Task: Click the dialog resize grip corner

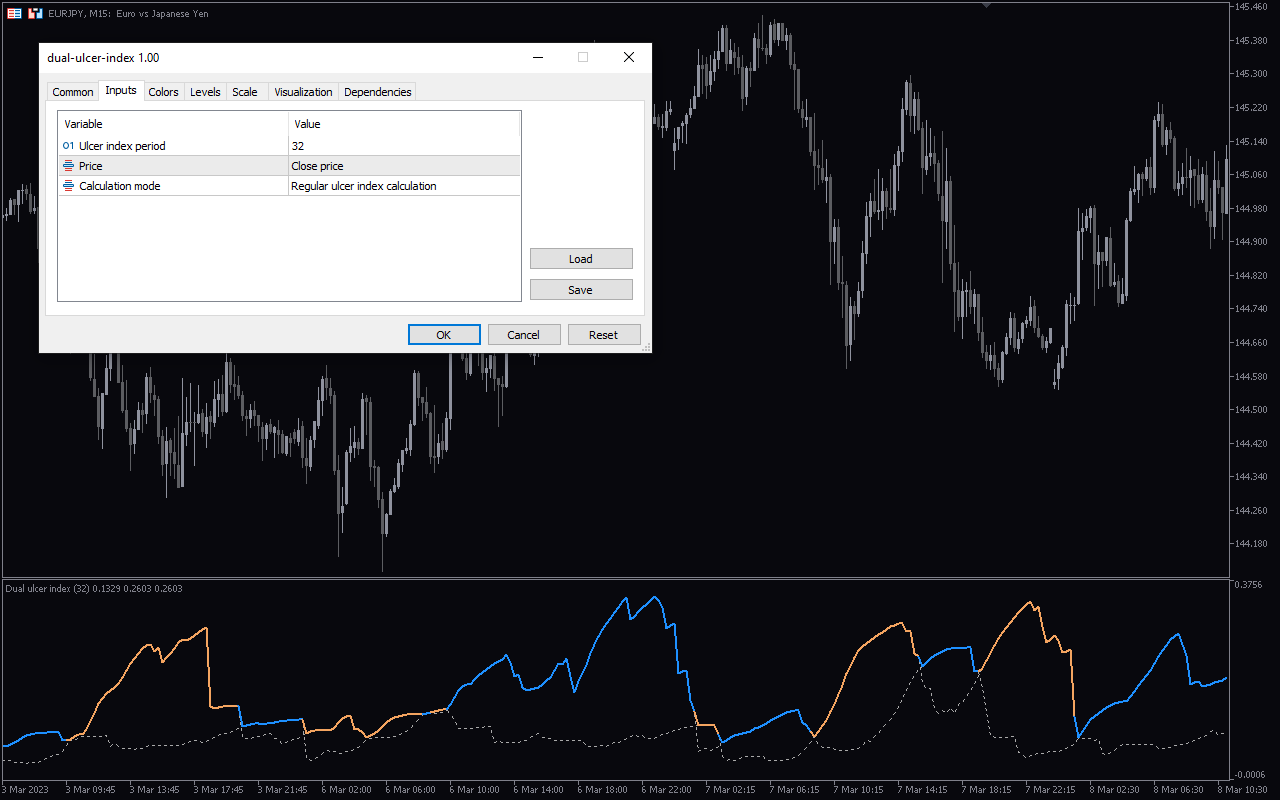Action: pos(646,347)
